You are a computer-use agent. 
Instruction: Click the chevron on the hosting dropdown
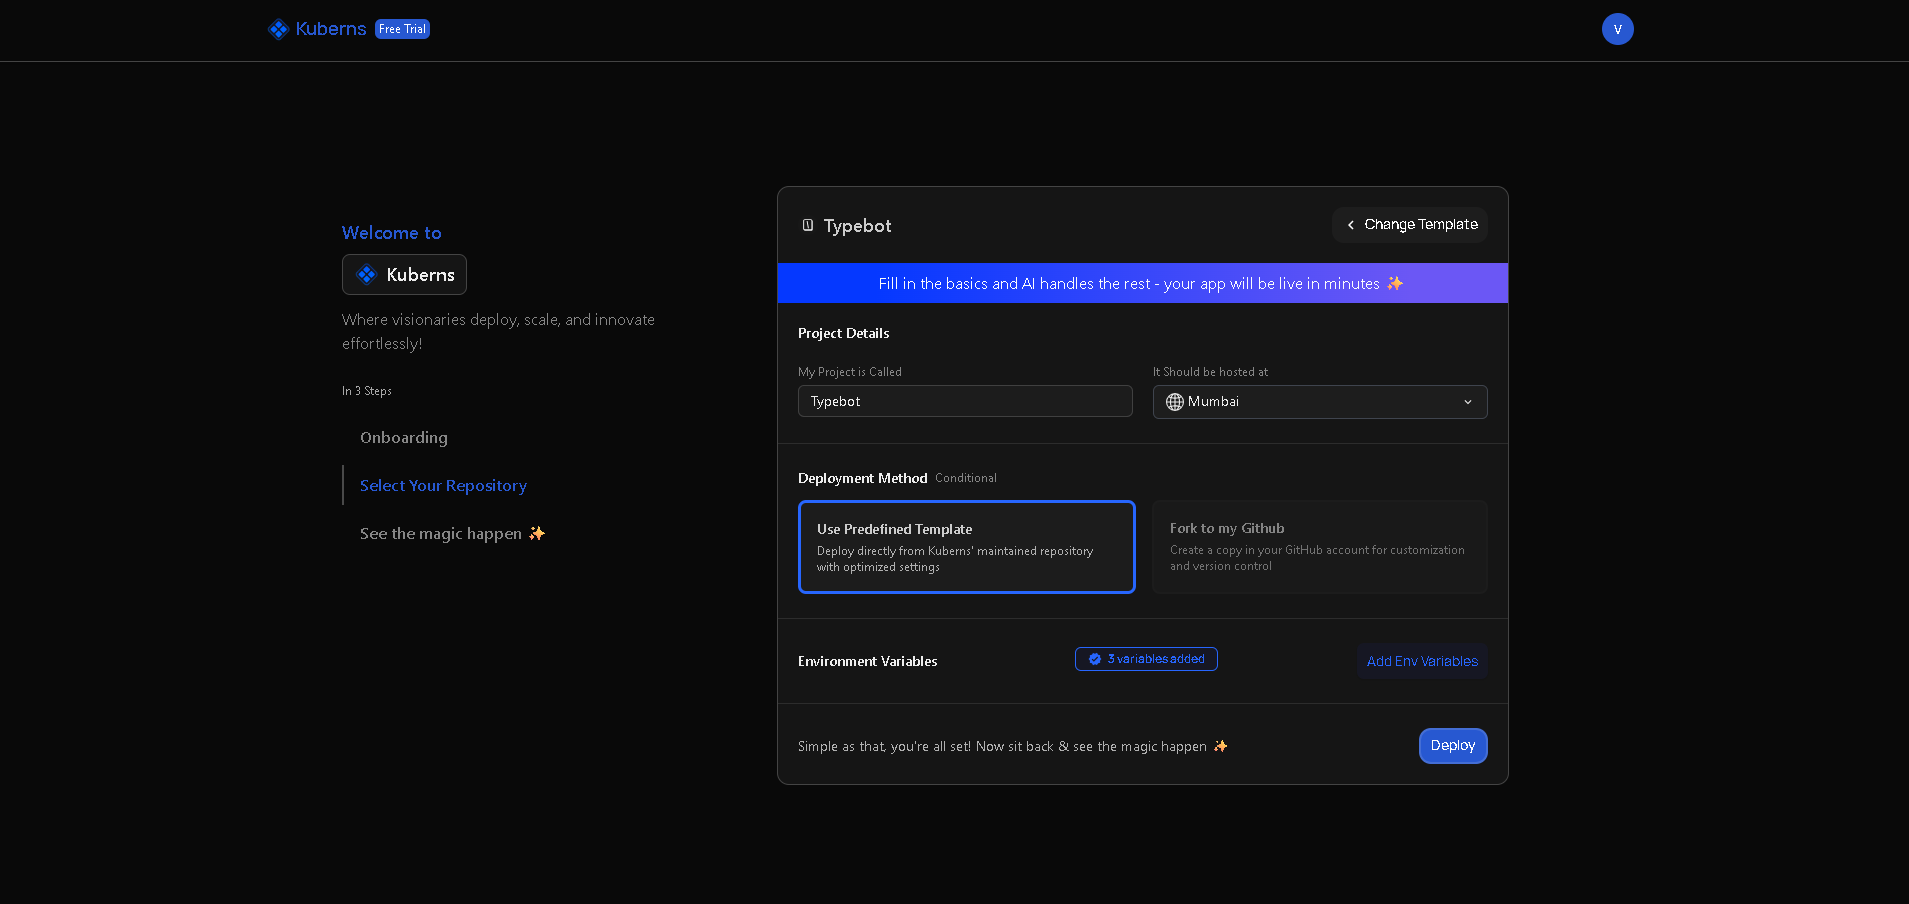1468,401
